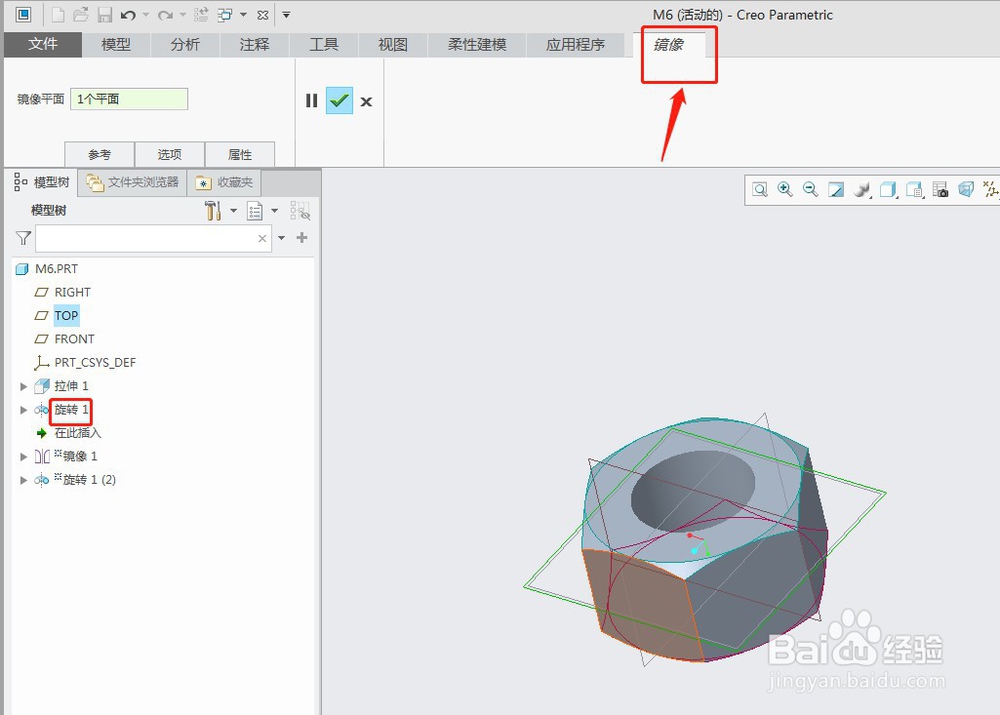
Task: Click the model tree settings hammer icon
Action: pyautogui.click(x=213, y=210)
